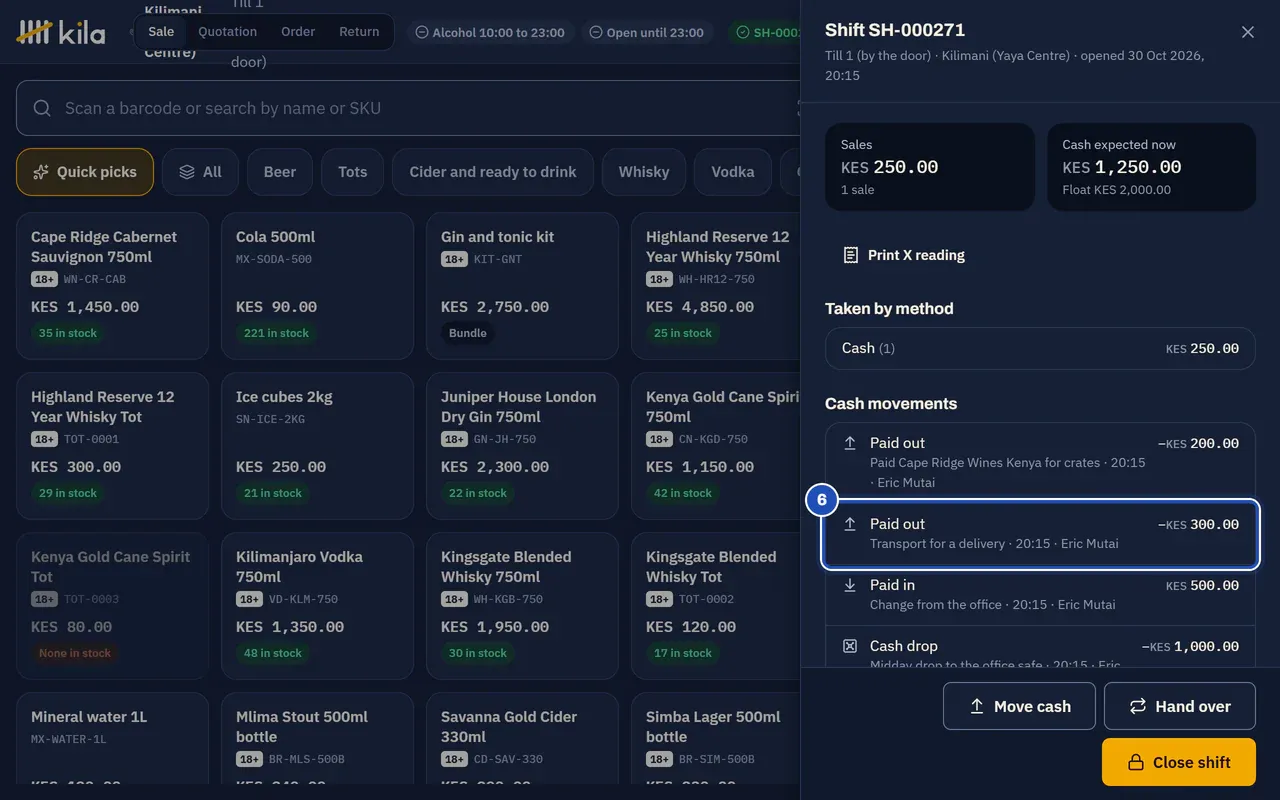The height and width of the screenshot is (800, 1280).
Task: Select the Beer category
Action: [280, 172]
